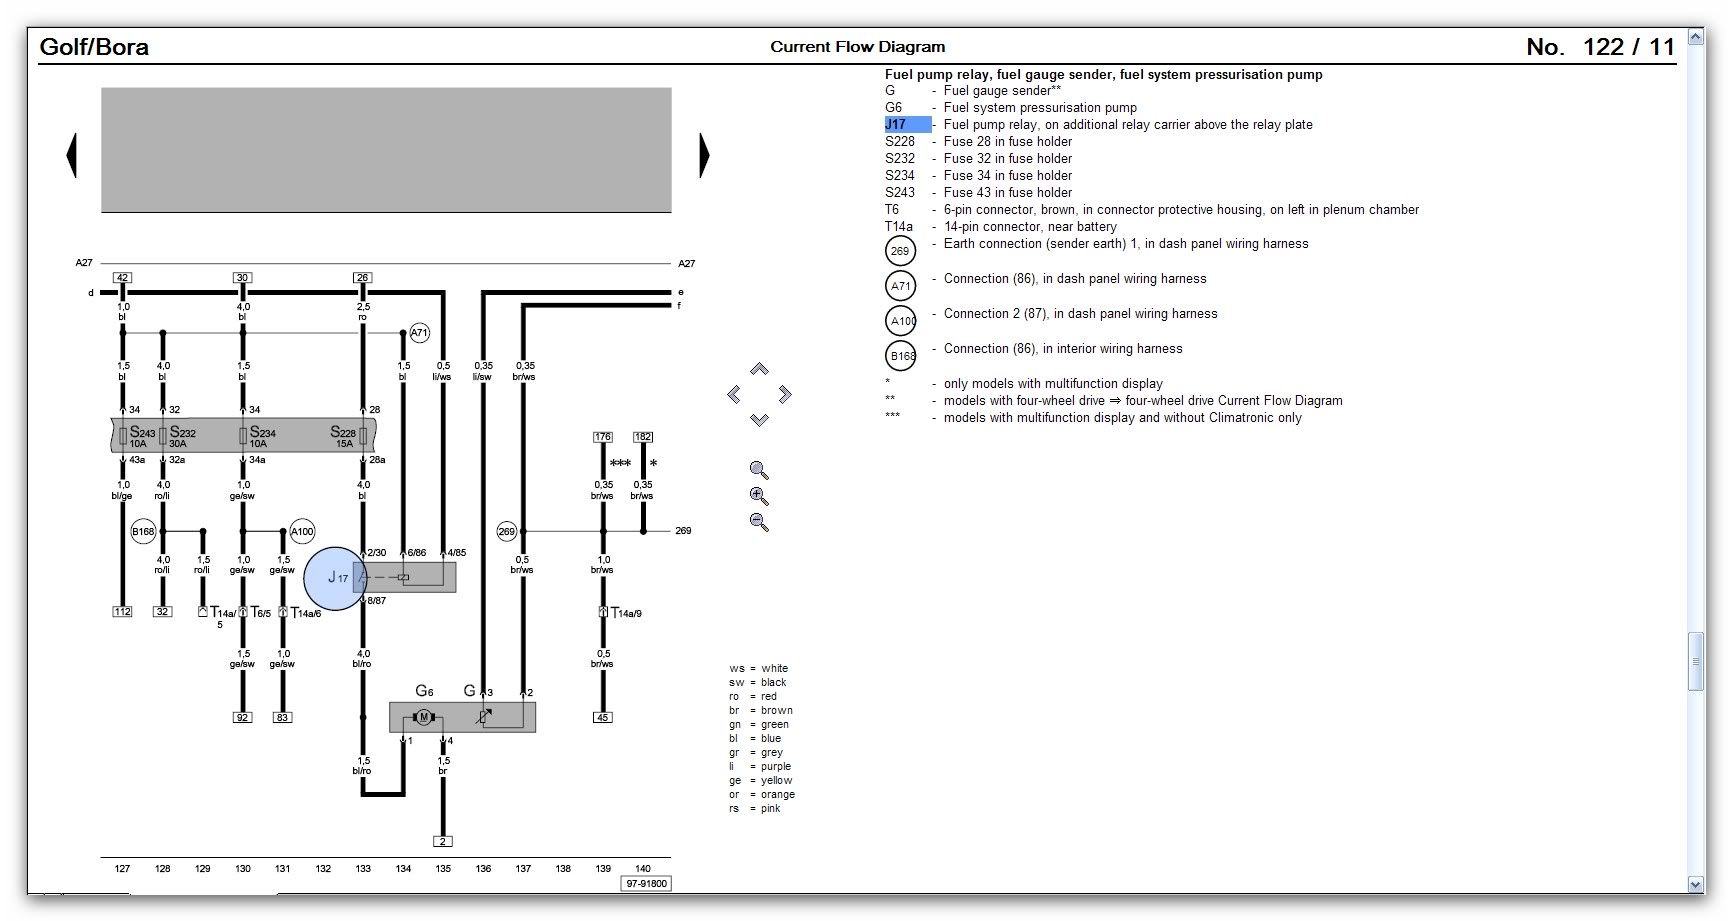Pan the diagram upward using the up arrow
Screen dimensions: 1732x921
pyautogui.click(x=759, y=369)
